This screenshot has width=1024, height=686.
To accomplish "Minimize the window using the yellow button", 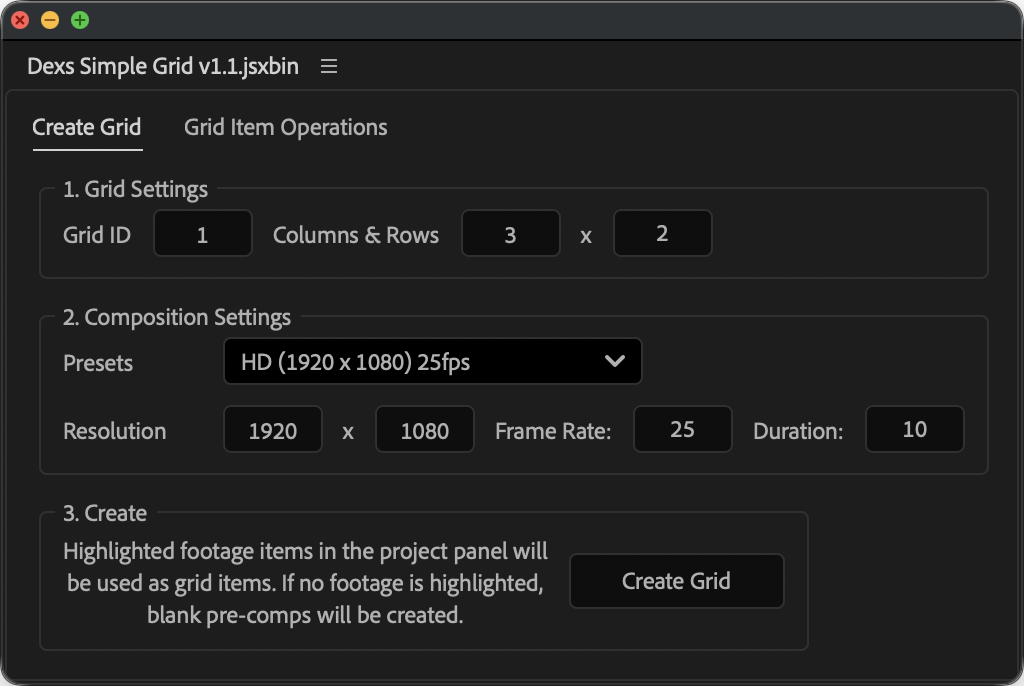I will pos(50,20).
